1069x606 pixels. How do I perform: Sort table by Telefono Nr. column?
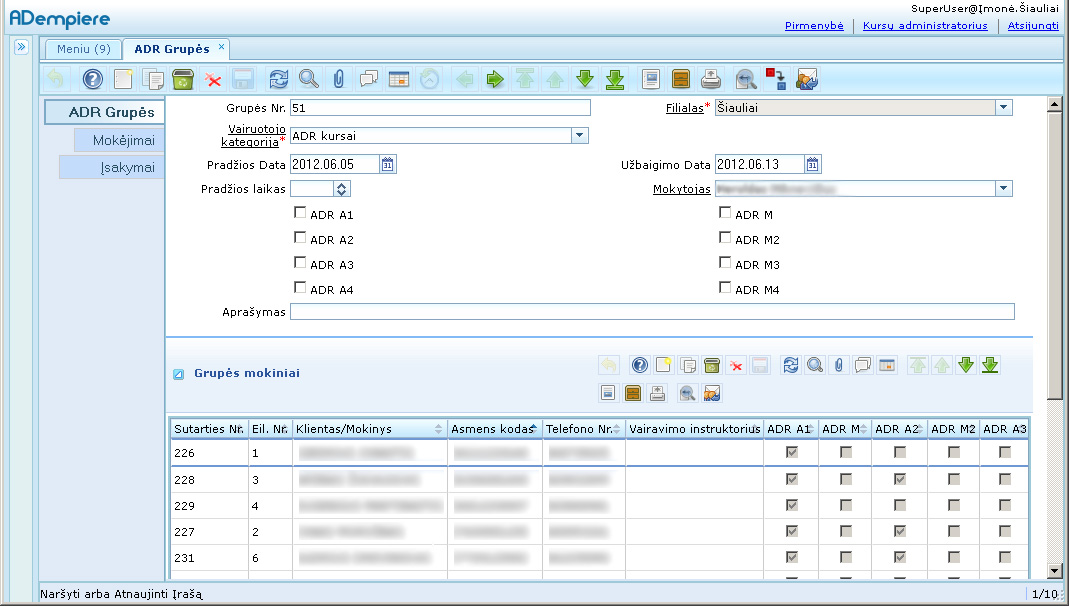click(584, 429)
